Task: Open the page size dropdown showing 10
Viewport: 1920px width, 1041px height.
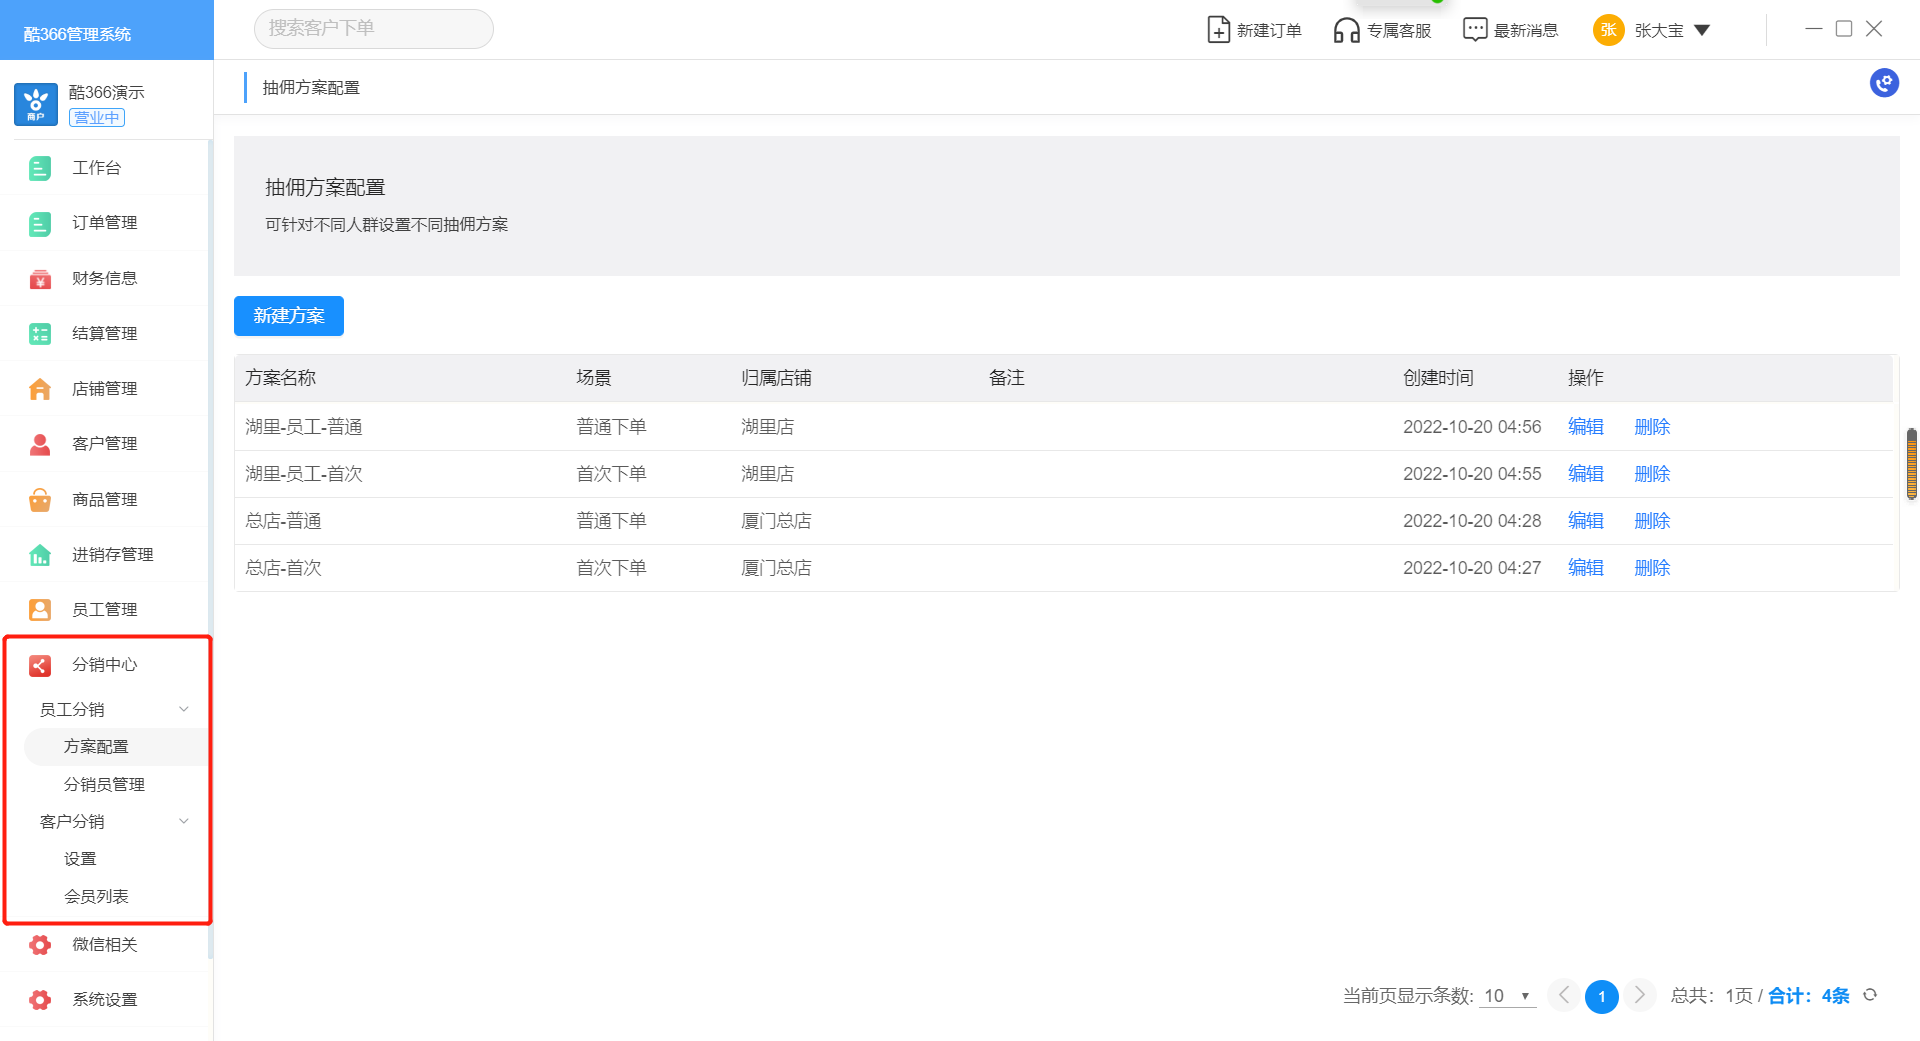Action: coord(1507,996)
